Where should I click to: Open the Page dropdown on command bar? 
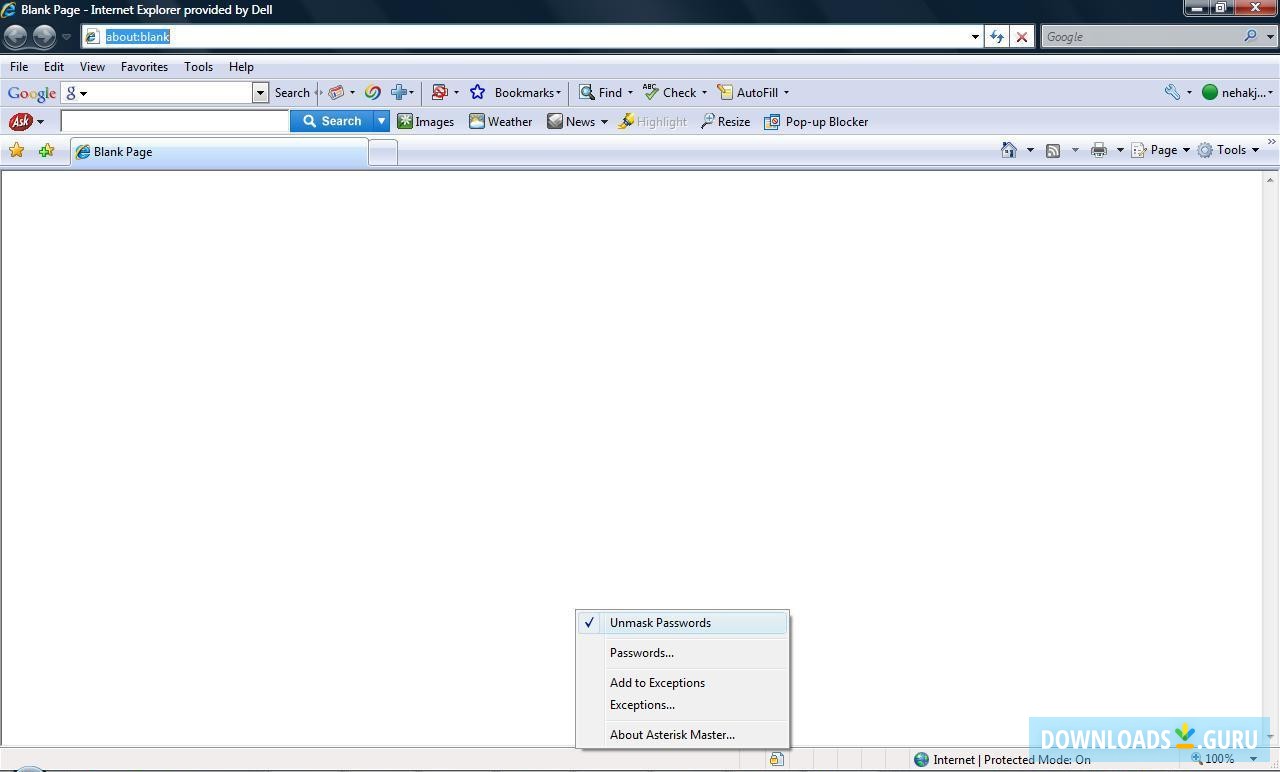[x=1160, y=150]
